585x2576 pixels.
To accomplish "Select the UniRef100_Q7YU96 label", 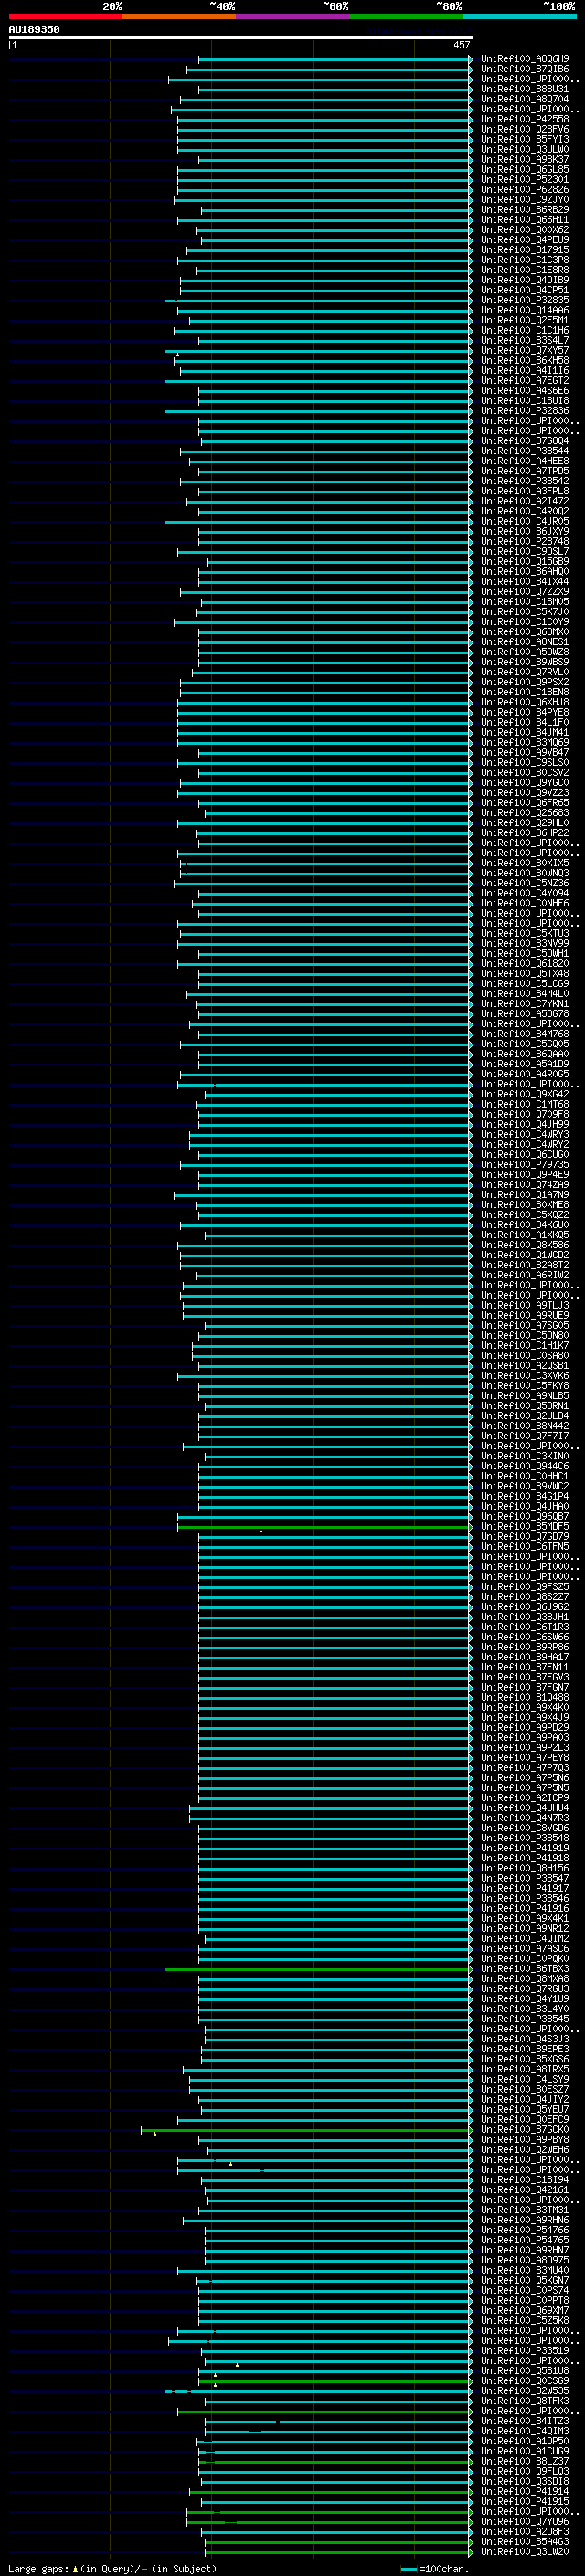I will pyautogui.click(x=524, y=2522).
